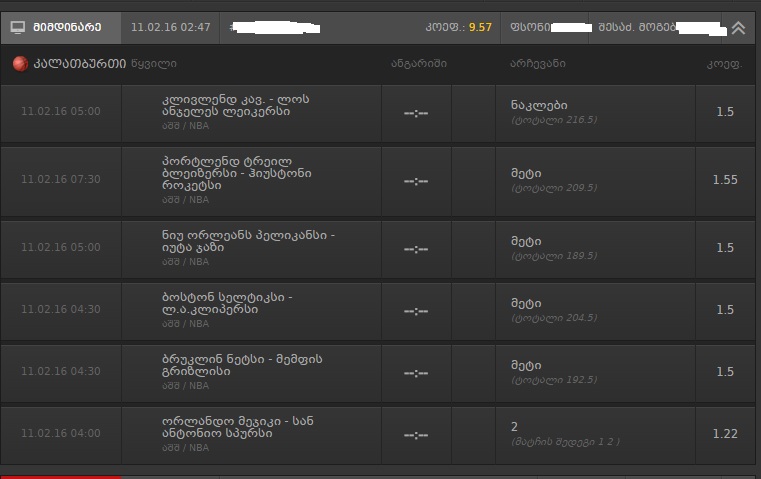761x479 pixels.
Task: Click the კოეფ. column header
Action: click(x=725, y=64)
